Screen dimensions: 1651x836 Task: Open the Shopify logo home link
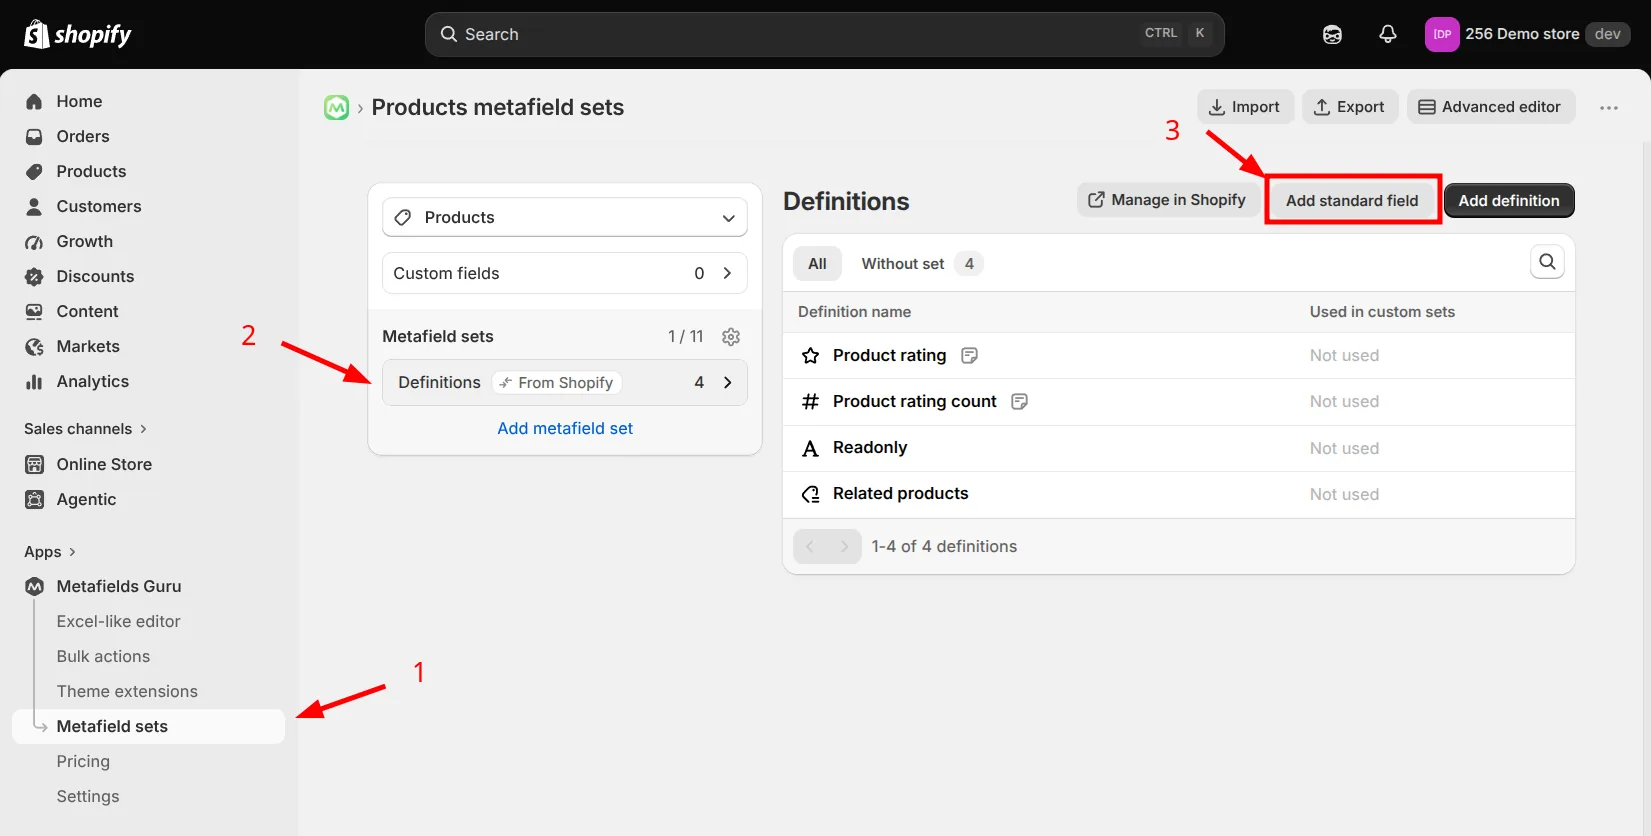(x=78, y=34)
